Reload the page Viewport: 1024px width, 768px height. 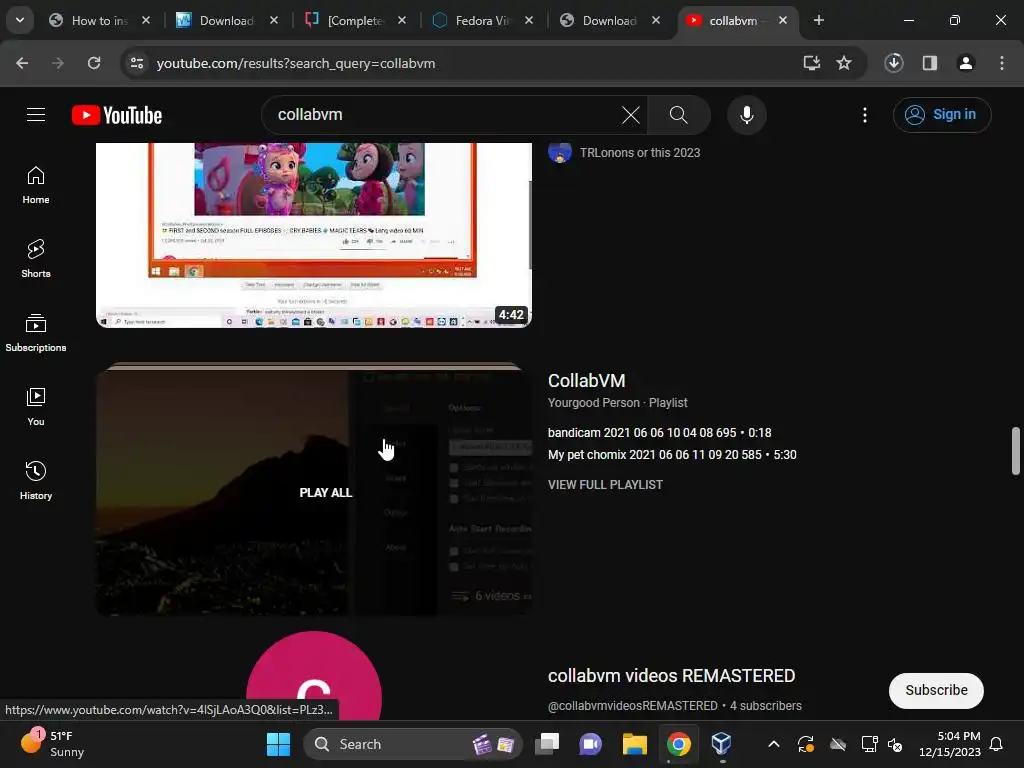94,63
